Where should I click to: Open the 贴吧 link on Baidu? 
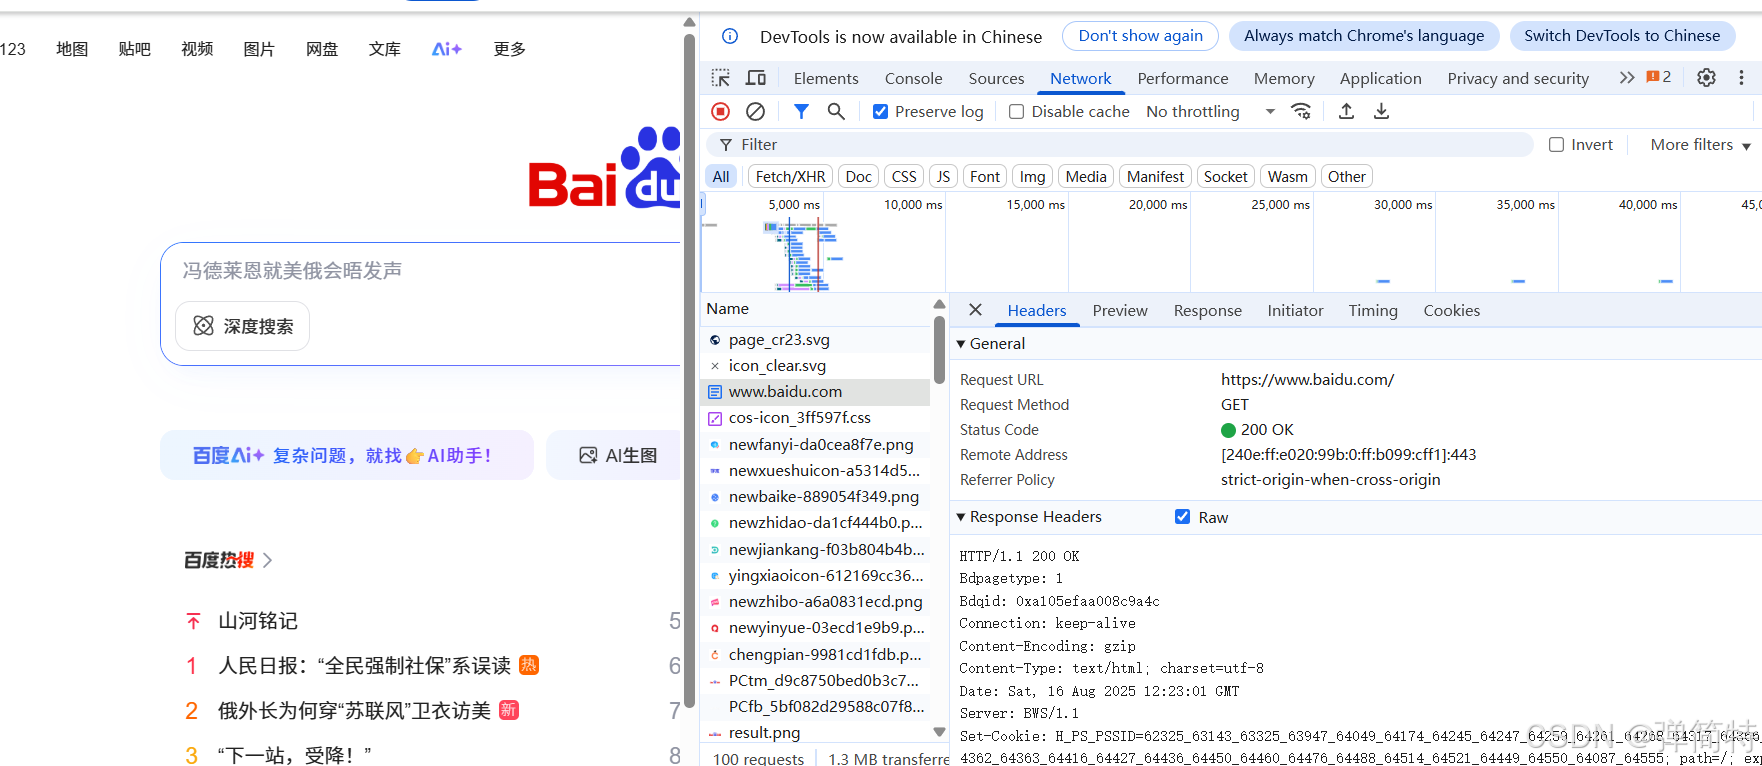(x=134, y=49)
